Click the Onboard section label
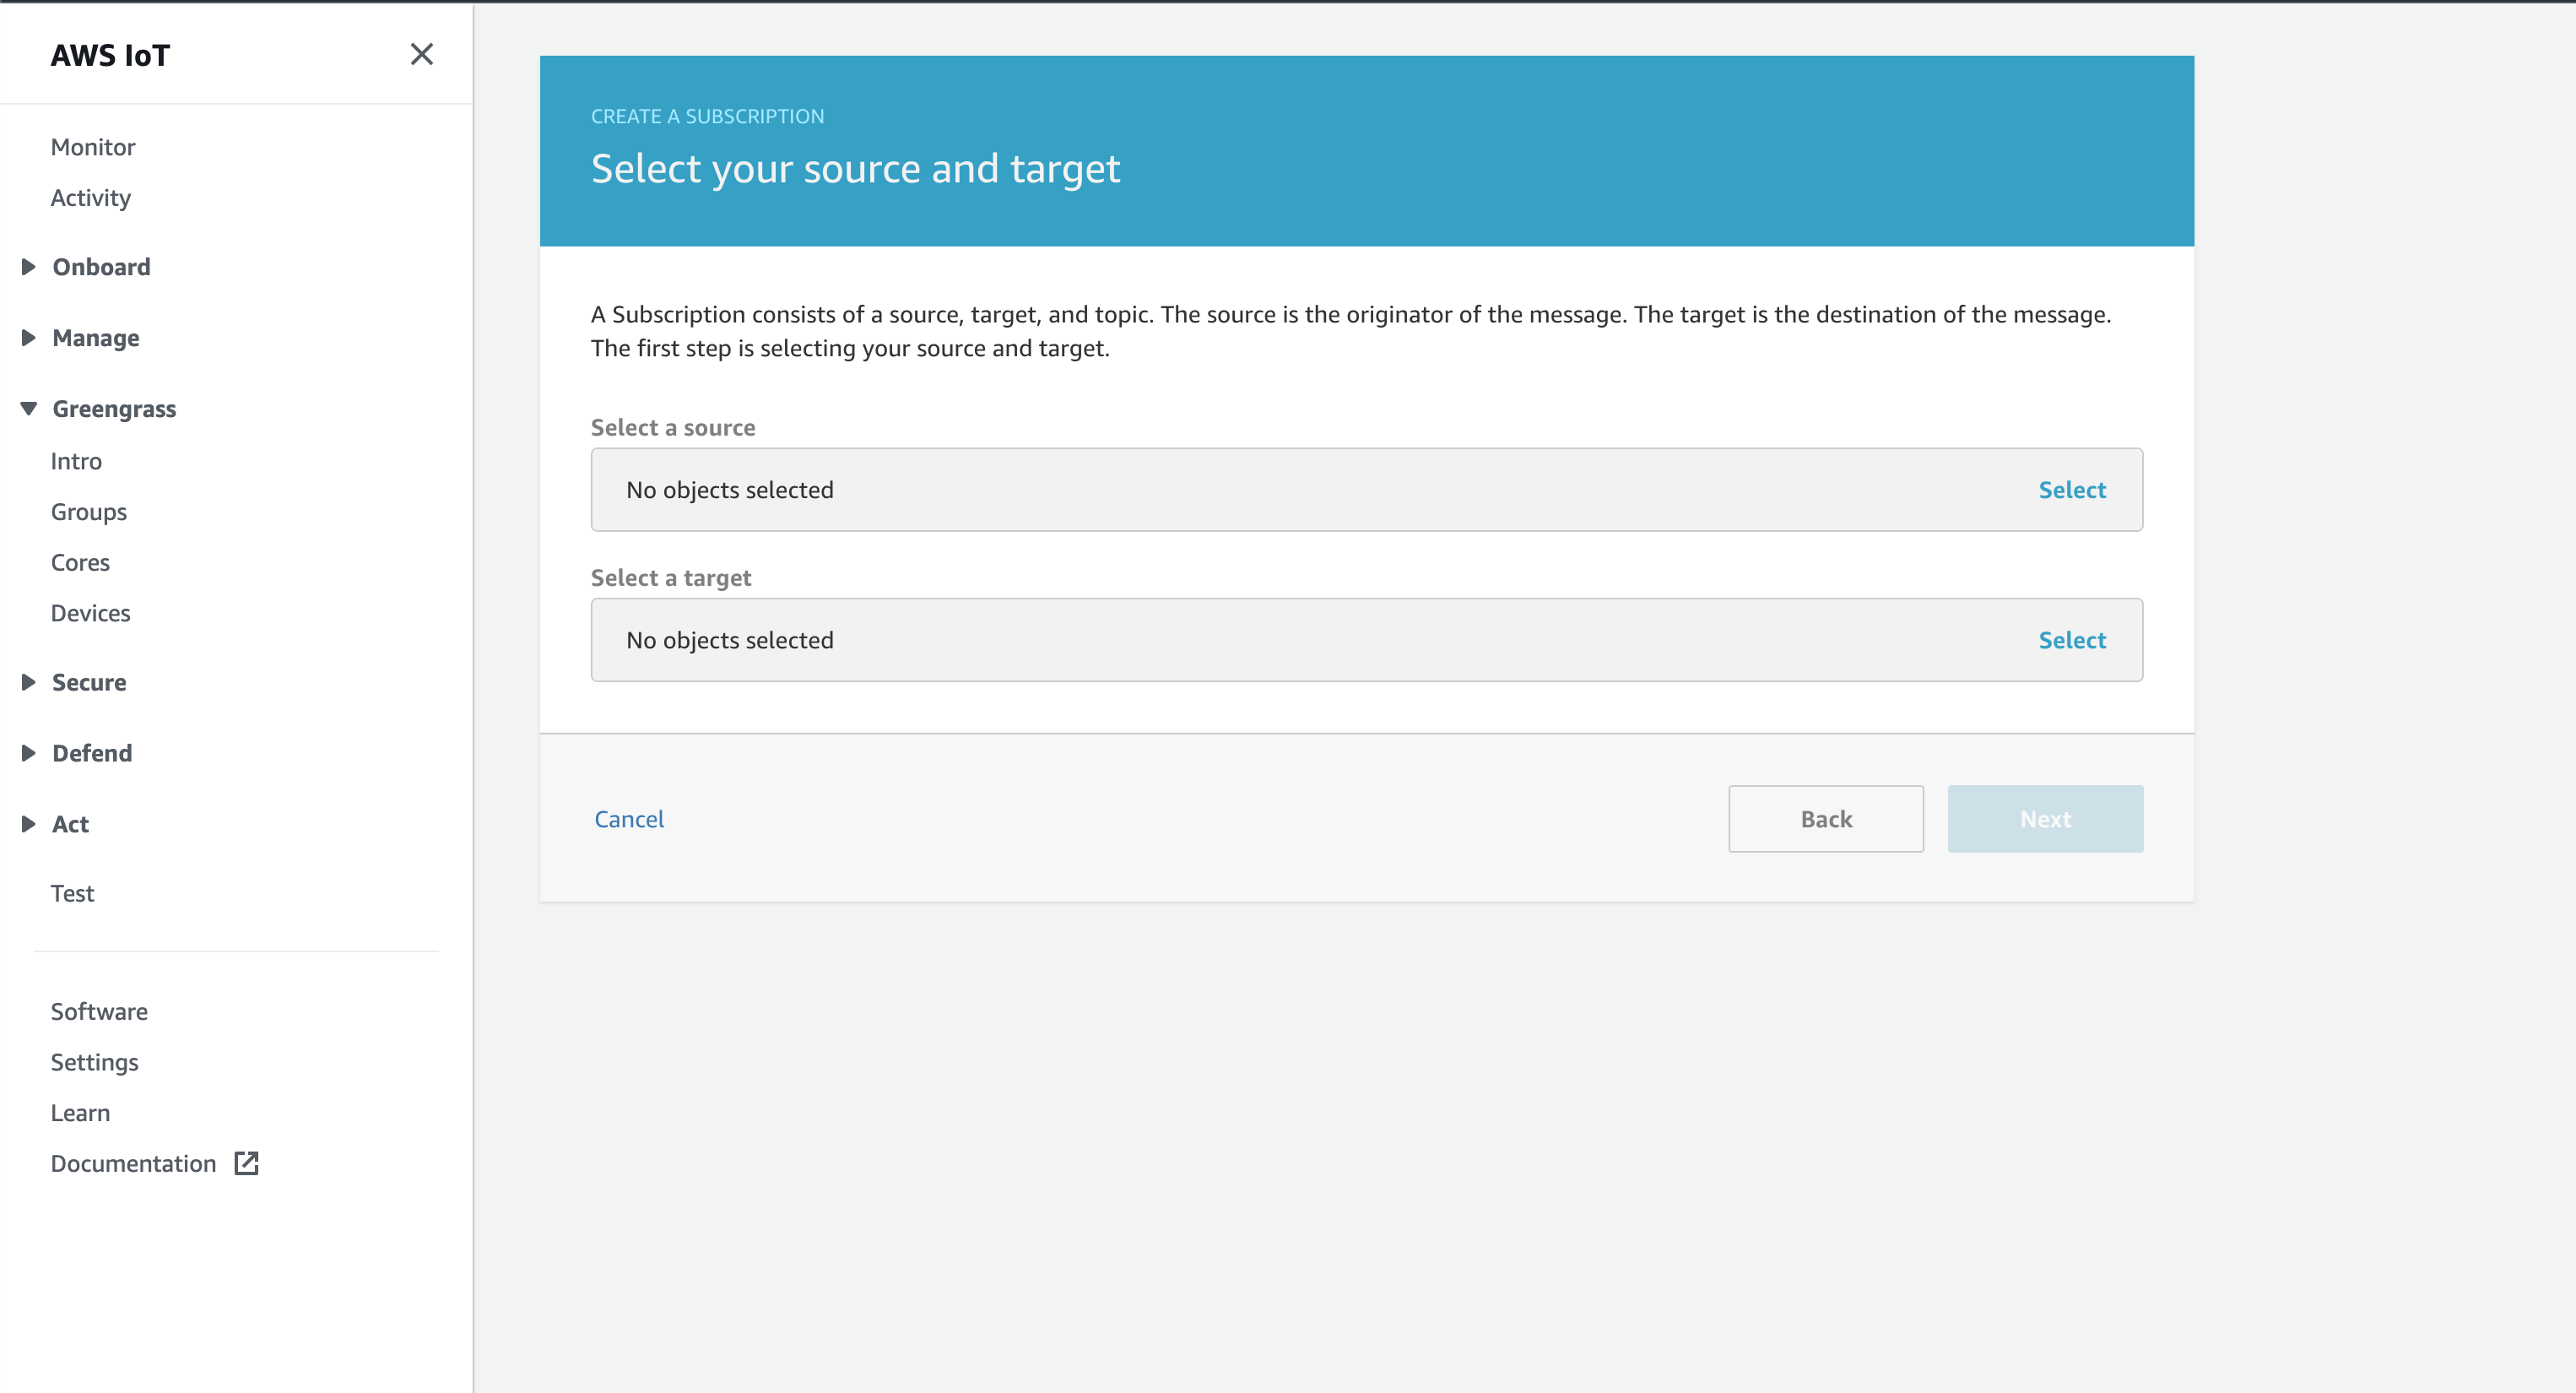 [102, 267]
